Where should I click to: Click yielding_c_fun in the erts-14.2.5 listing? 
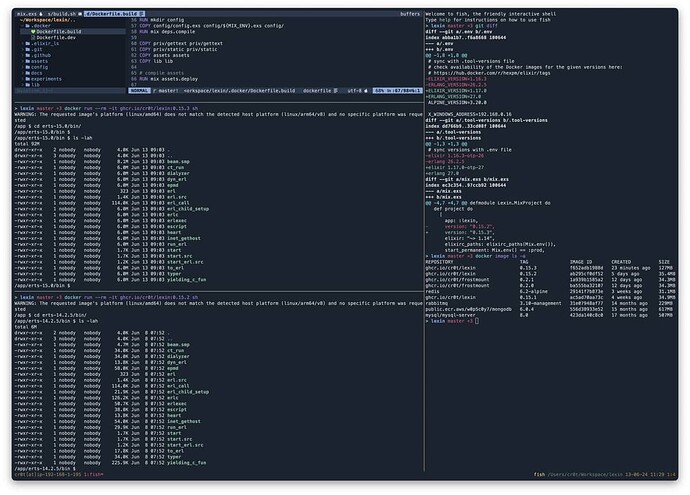[x=186, y=463]
